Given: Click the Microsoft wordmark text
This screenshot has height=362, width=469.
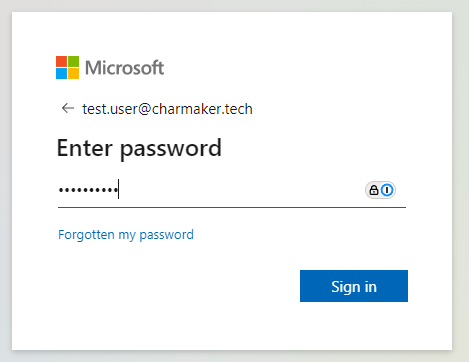Looking at the screenshot, I should [124, 68].
